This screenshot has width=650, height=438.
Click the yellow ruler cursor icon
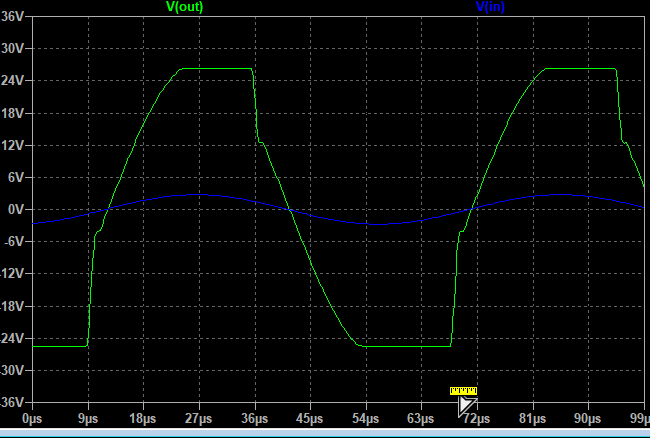tap(463, 391)
